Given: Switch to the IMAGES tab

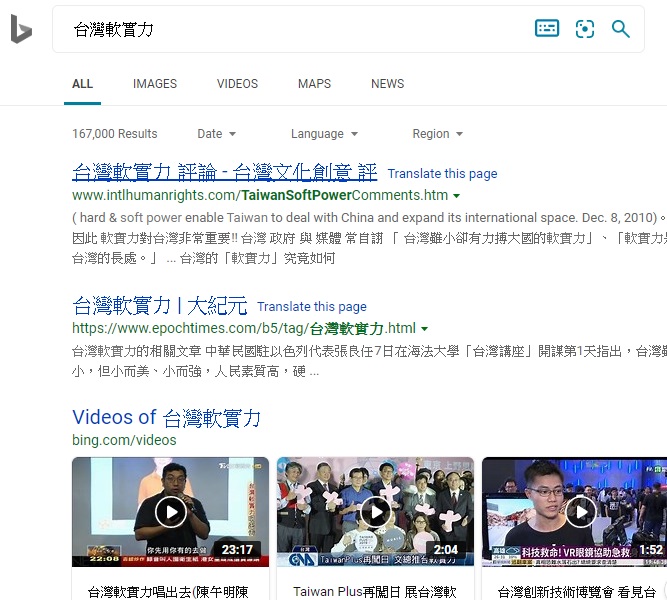Looking at the screenshot, I should point(155,84).
